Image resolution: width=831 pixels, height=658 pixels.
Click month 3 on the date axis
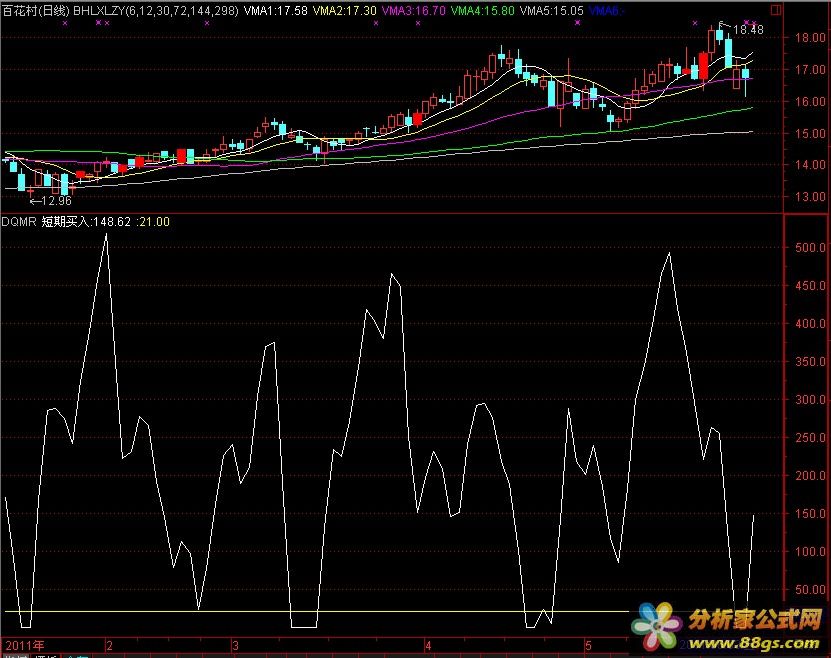(x=235, y=646)
